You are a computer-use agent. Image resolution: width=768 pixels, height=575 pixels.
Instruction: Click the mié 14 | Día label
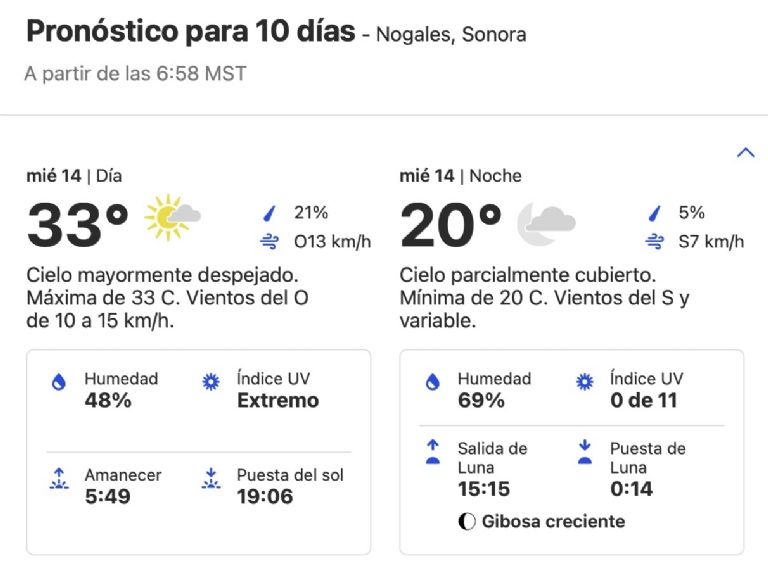point(74,176)
